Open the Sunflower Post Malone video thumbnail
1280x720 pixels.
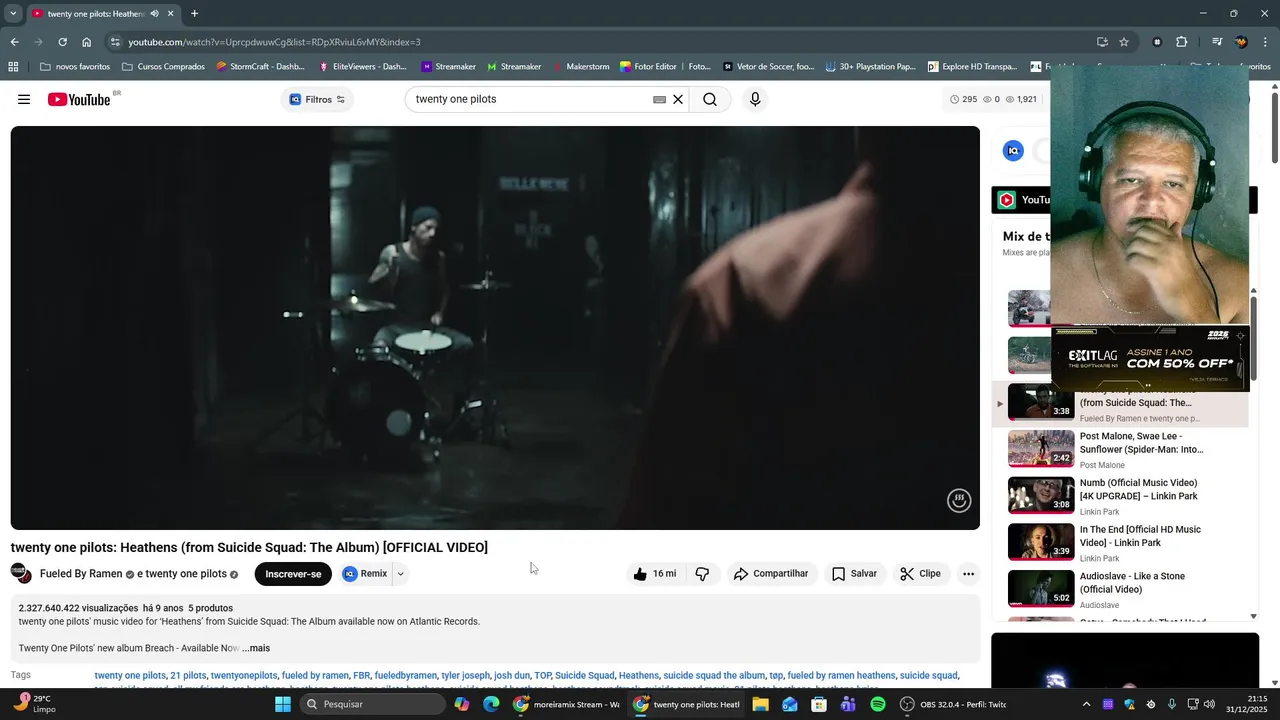click(1041, 449)
